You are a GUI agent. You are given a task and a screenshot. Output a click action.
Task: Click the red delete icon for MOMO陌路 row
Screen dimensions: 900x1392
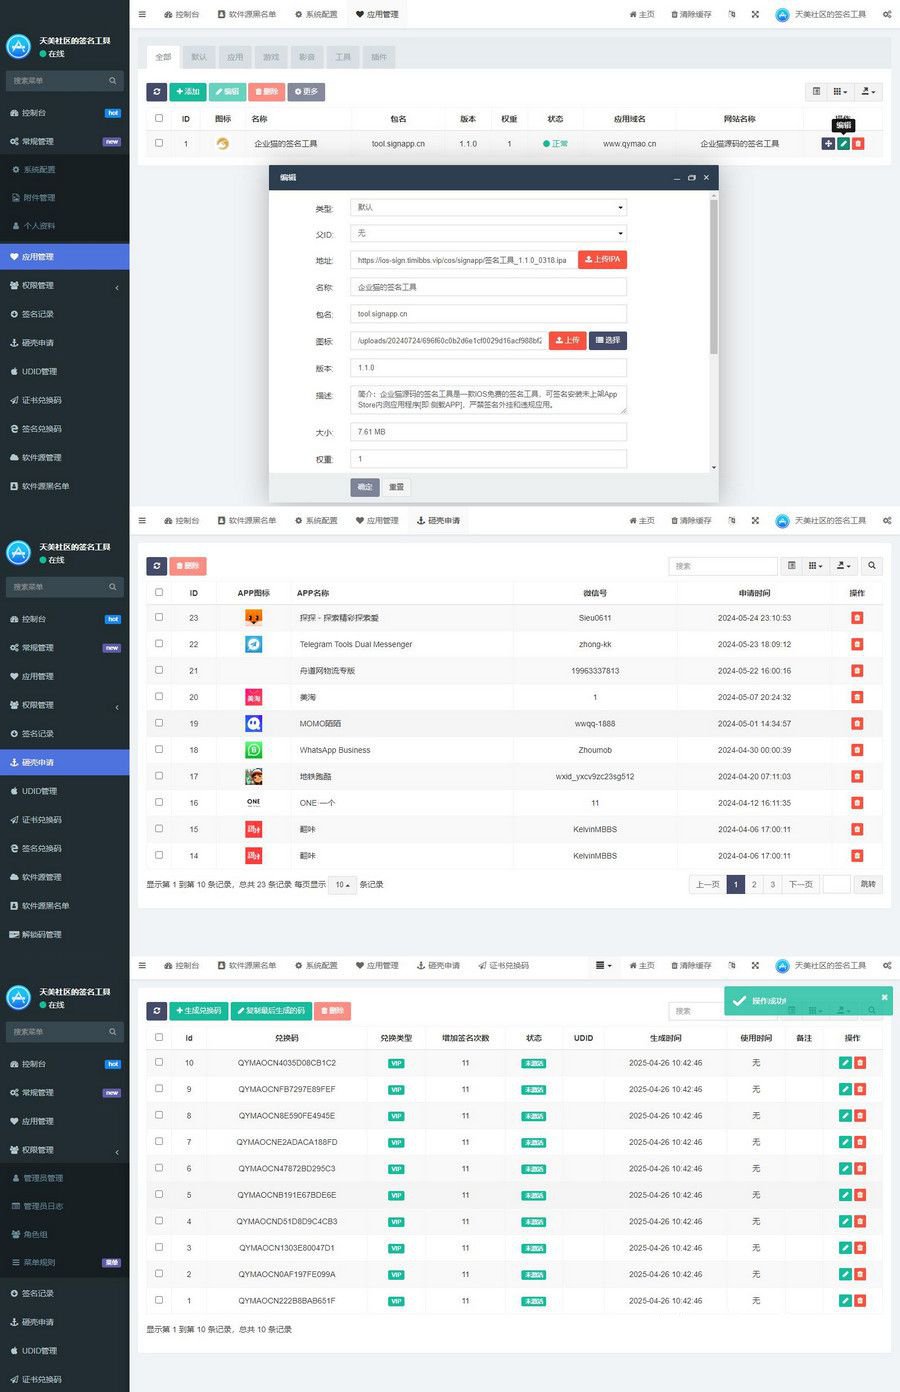(857, 723)
